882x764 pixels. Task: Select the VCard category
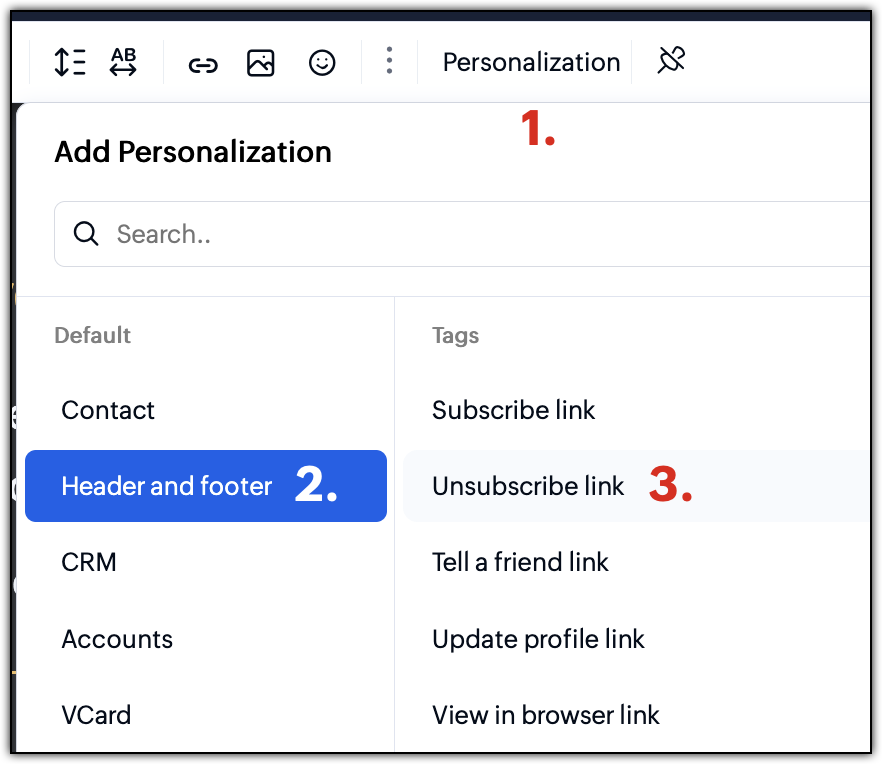coord(206,715)
